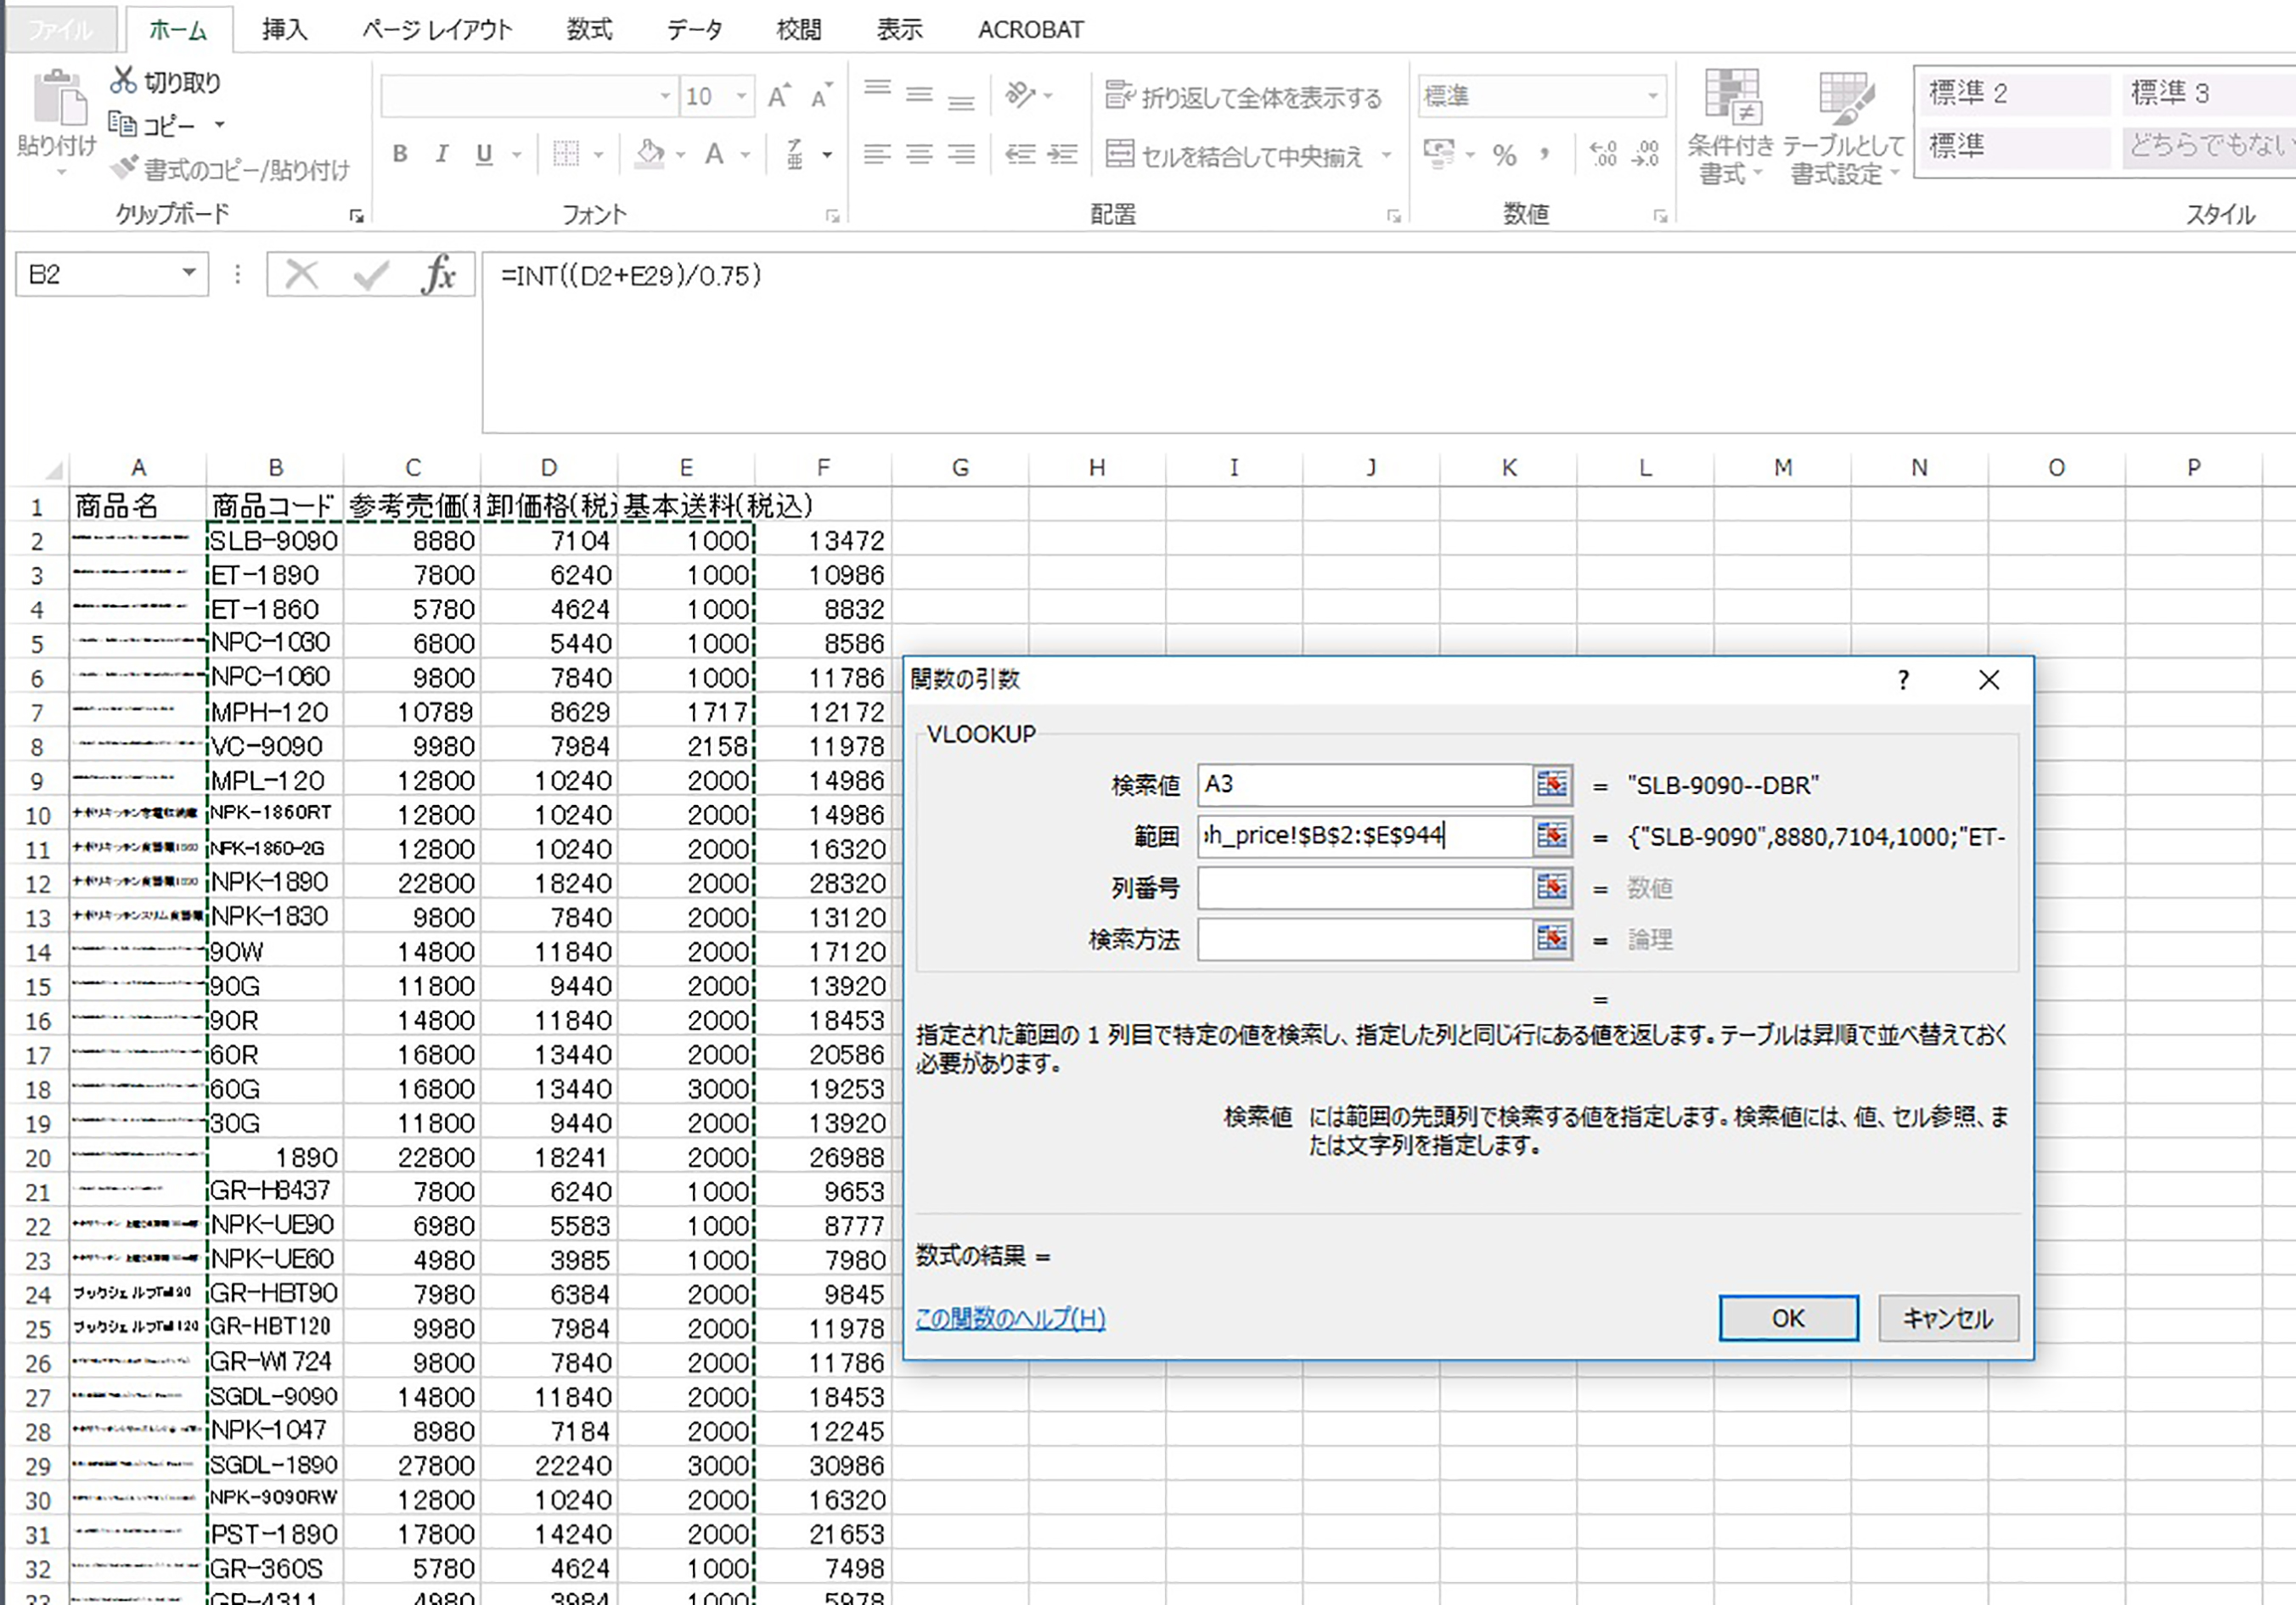Open the font name dropdown
The width and height of the screenshot is (2296, 1605).
665,96
